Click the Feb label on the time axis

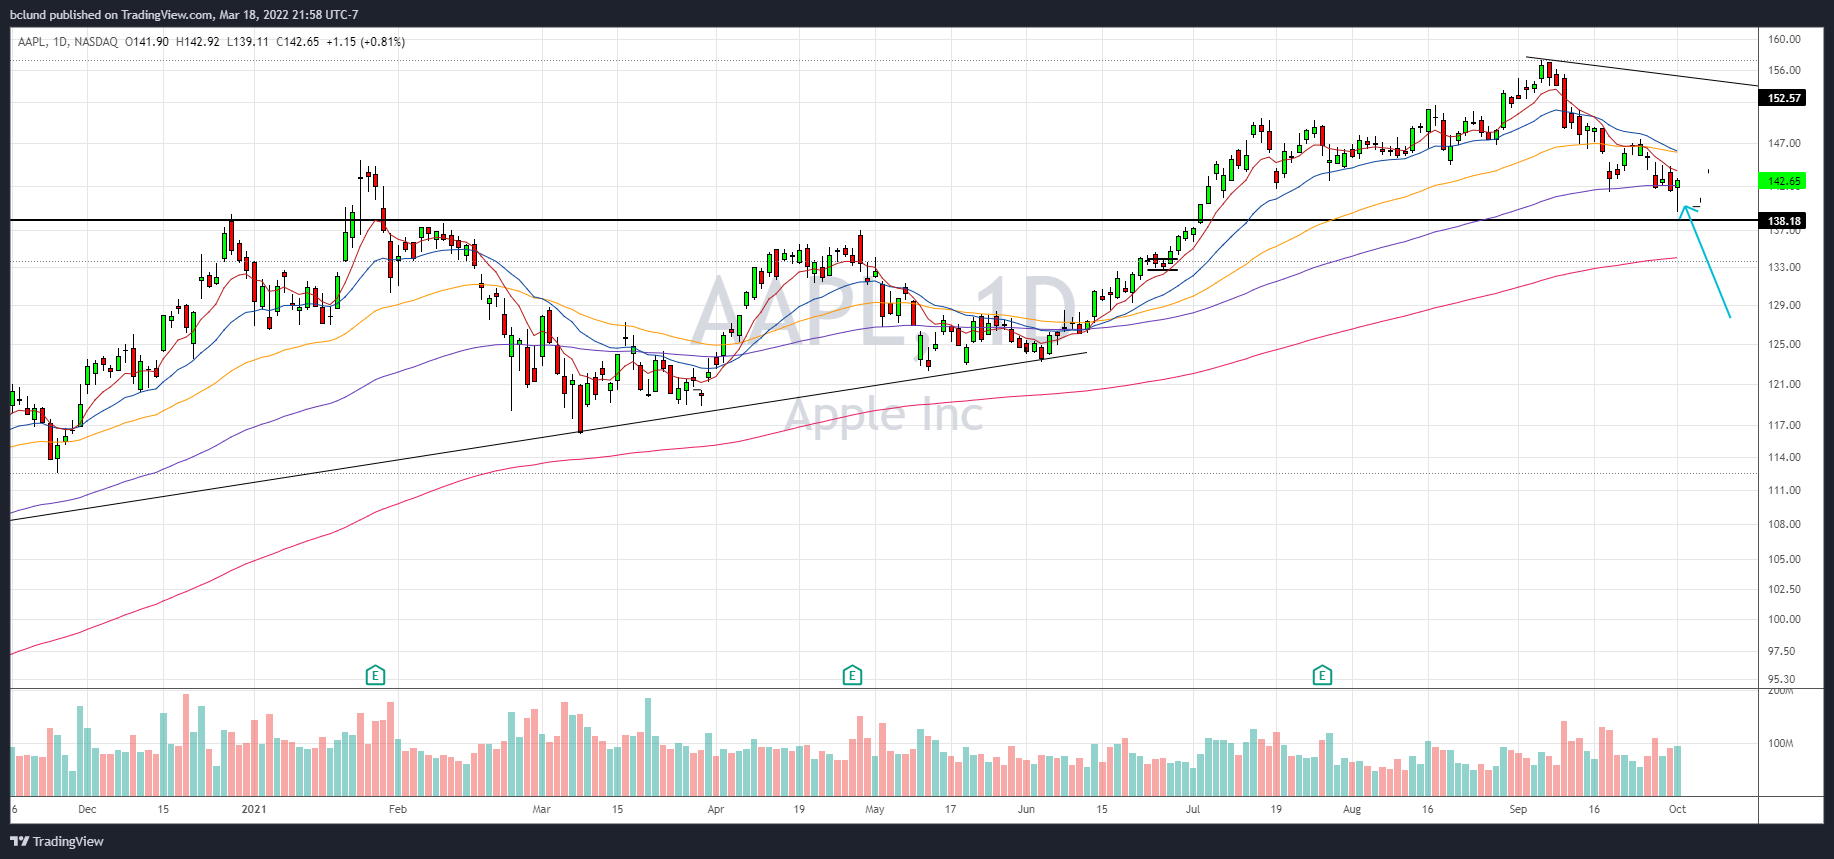tap(398, 810)
